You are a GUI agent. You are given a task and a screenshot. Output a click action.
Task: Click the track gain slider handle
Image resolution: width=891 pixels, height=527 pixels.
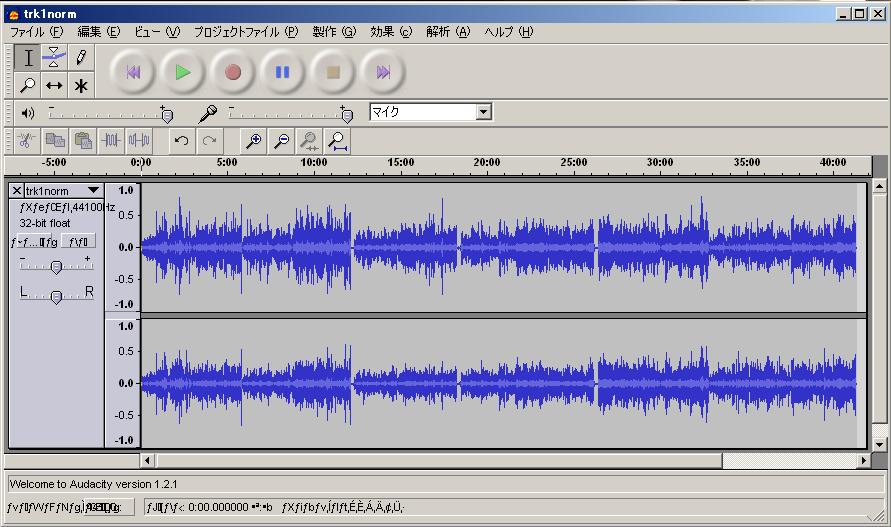[x=56, y=267]
